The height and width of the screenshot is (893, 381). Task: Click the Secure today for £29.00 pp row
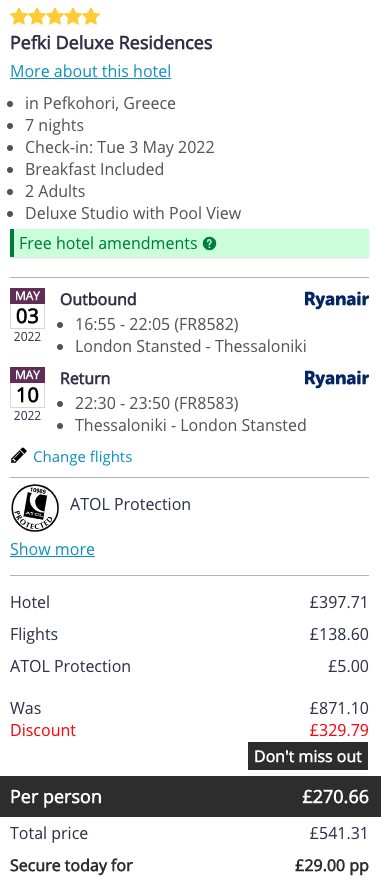click(190, 866)
